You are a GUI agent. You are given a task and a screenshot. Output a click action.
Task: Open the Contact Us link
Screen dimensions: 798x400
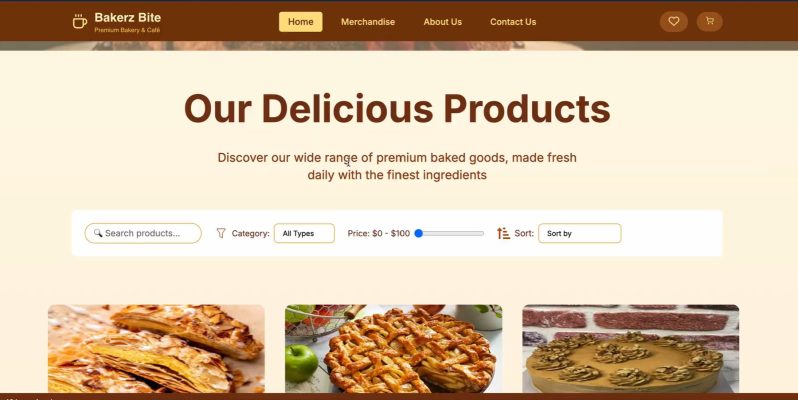click(512, 22)
